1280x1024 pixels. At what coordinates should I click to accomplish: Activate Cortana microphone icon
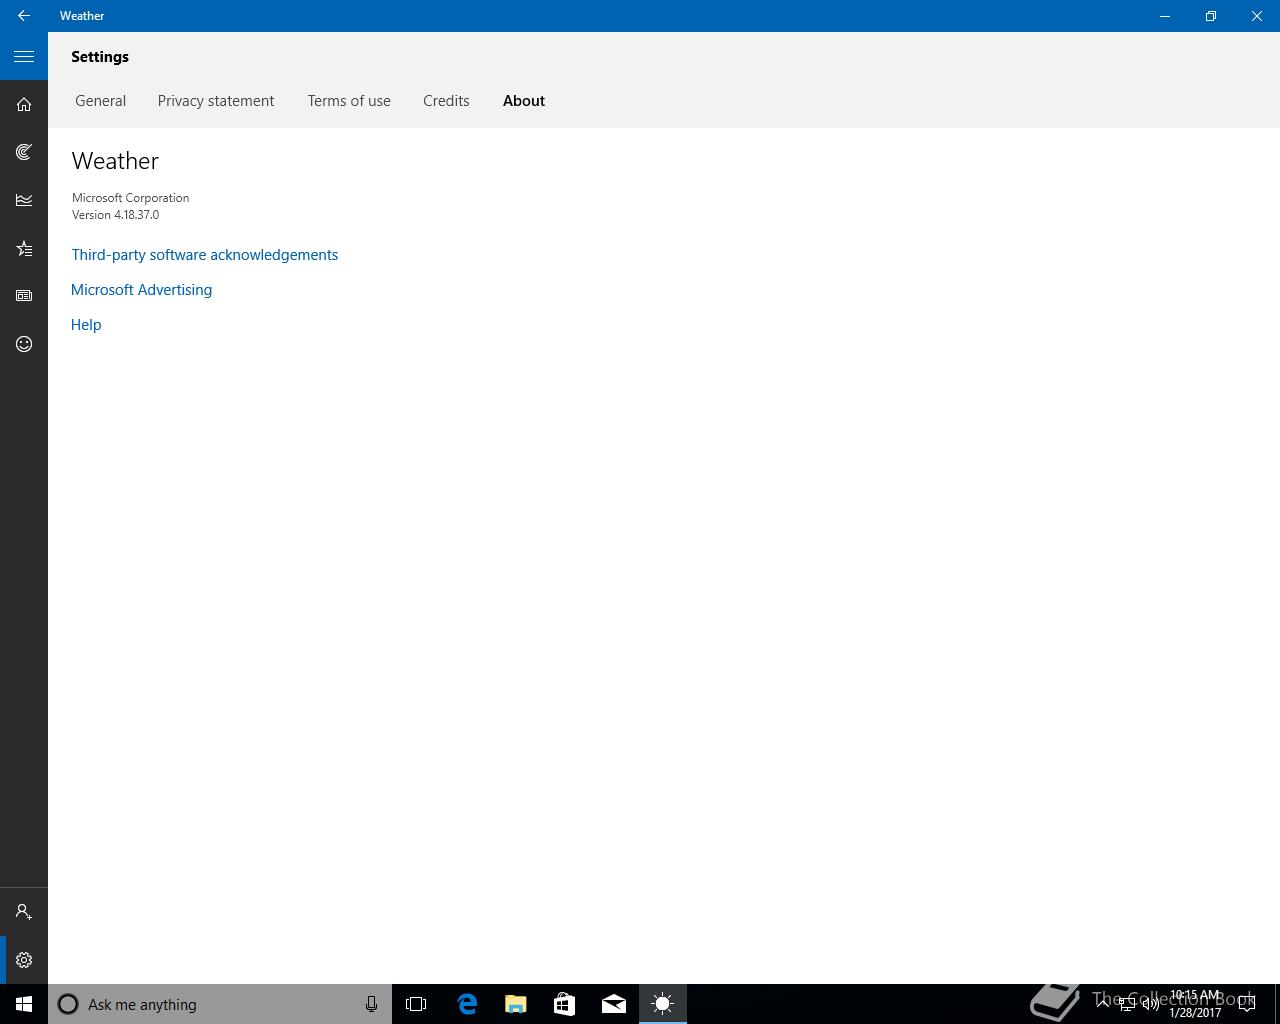371,1004
